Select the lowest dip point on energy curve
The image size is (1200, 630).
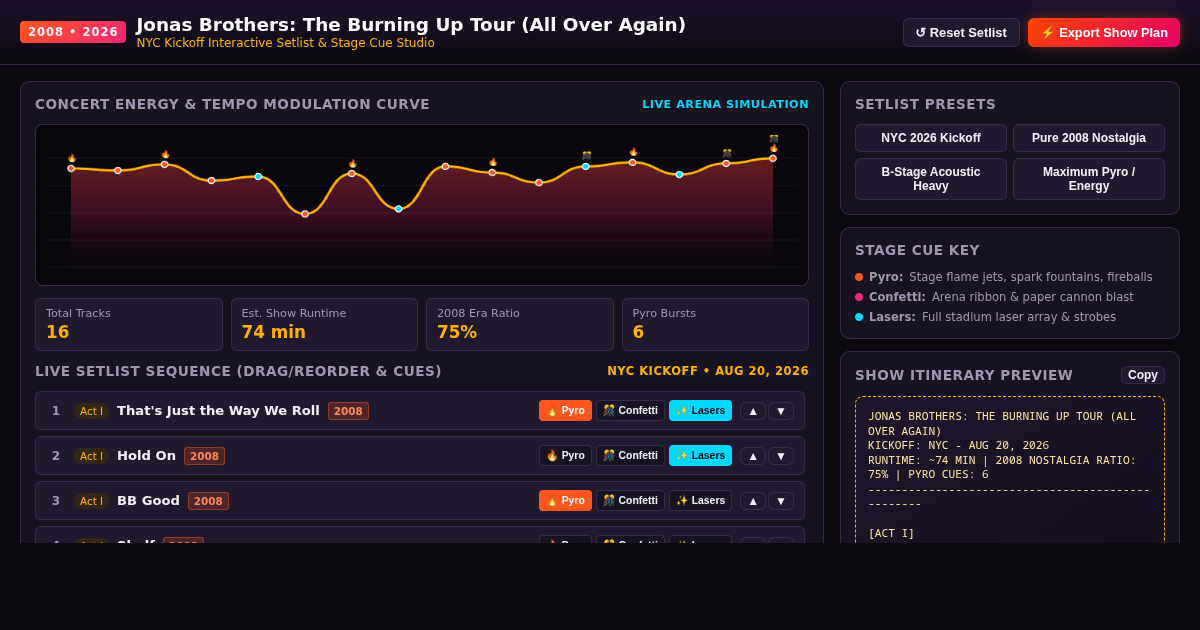coord(305,214)
